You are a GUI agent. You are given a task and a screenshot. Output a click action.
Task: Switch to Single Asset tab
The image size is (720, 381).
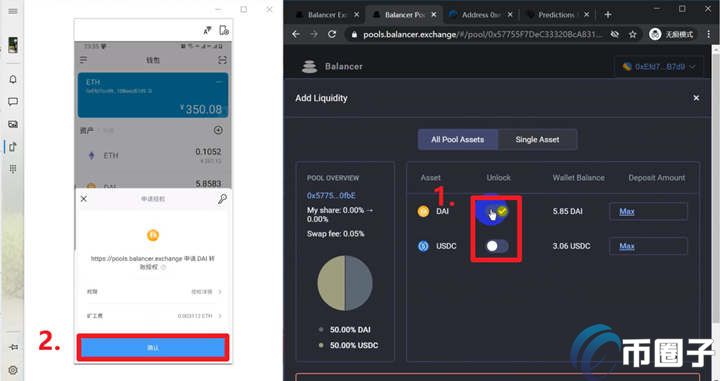click(537, 140)
